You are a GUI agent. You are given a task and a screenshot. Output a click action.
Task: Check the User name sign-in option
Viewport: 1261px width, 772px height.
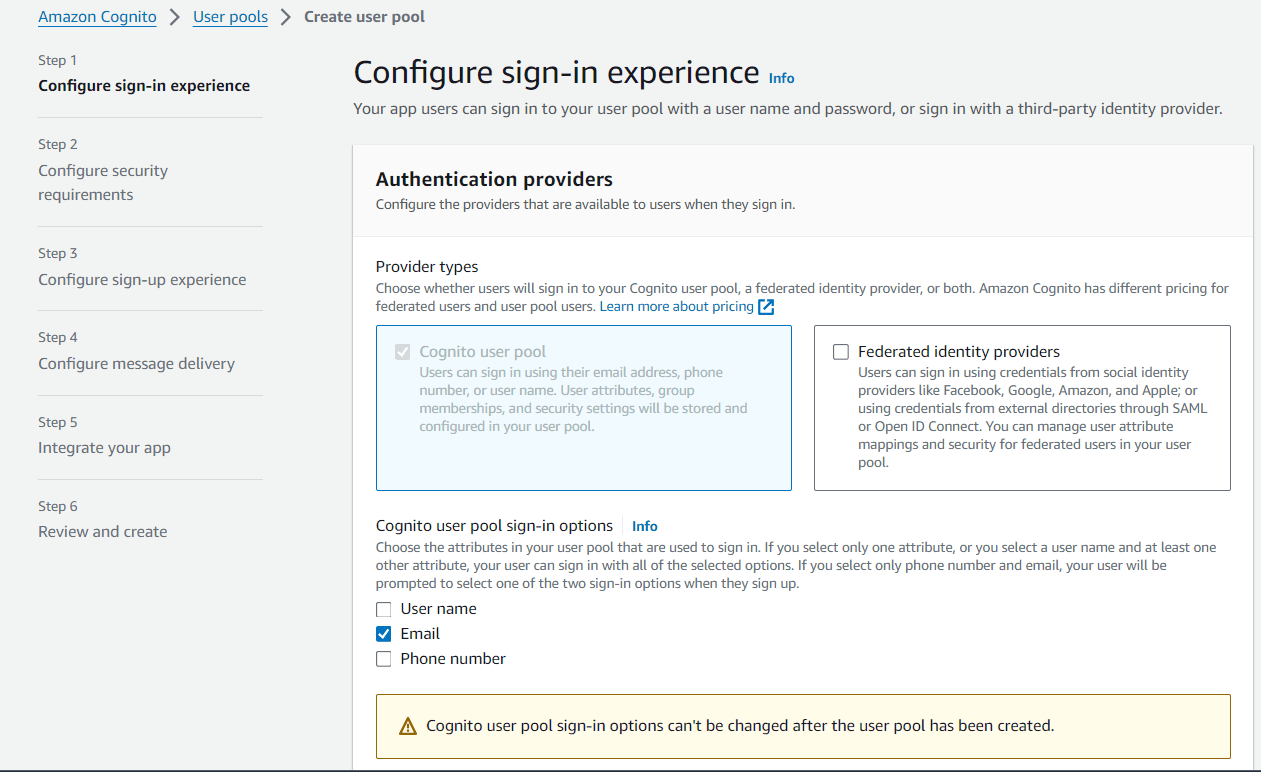(x=384, y=609)
